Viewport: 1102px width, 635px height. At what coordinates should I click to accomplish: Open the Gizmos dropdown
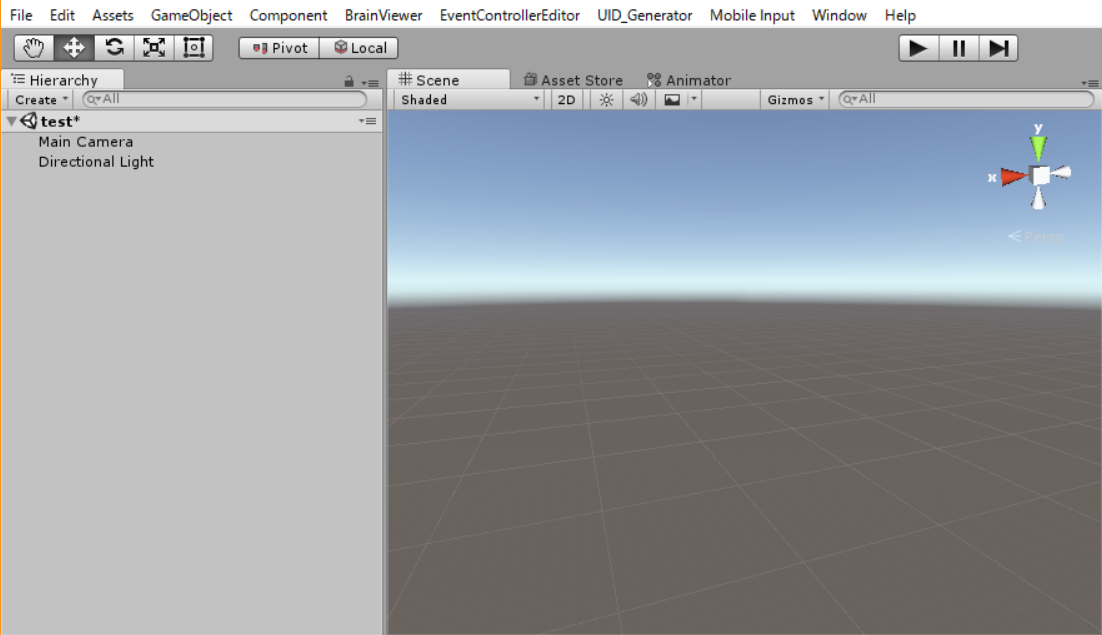tap(795, 100)
